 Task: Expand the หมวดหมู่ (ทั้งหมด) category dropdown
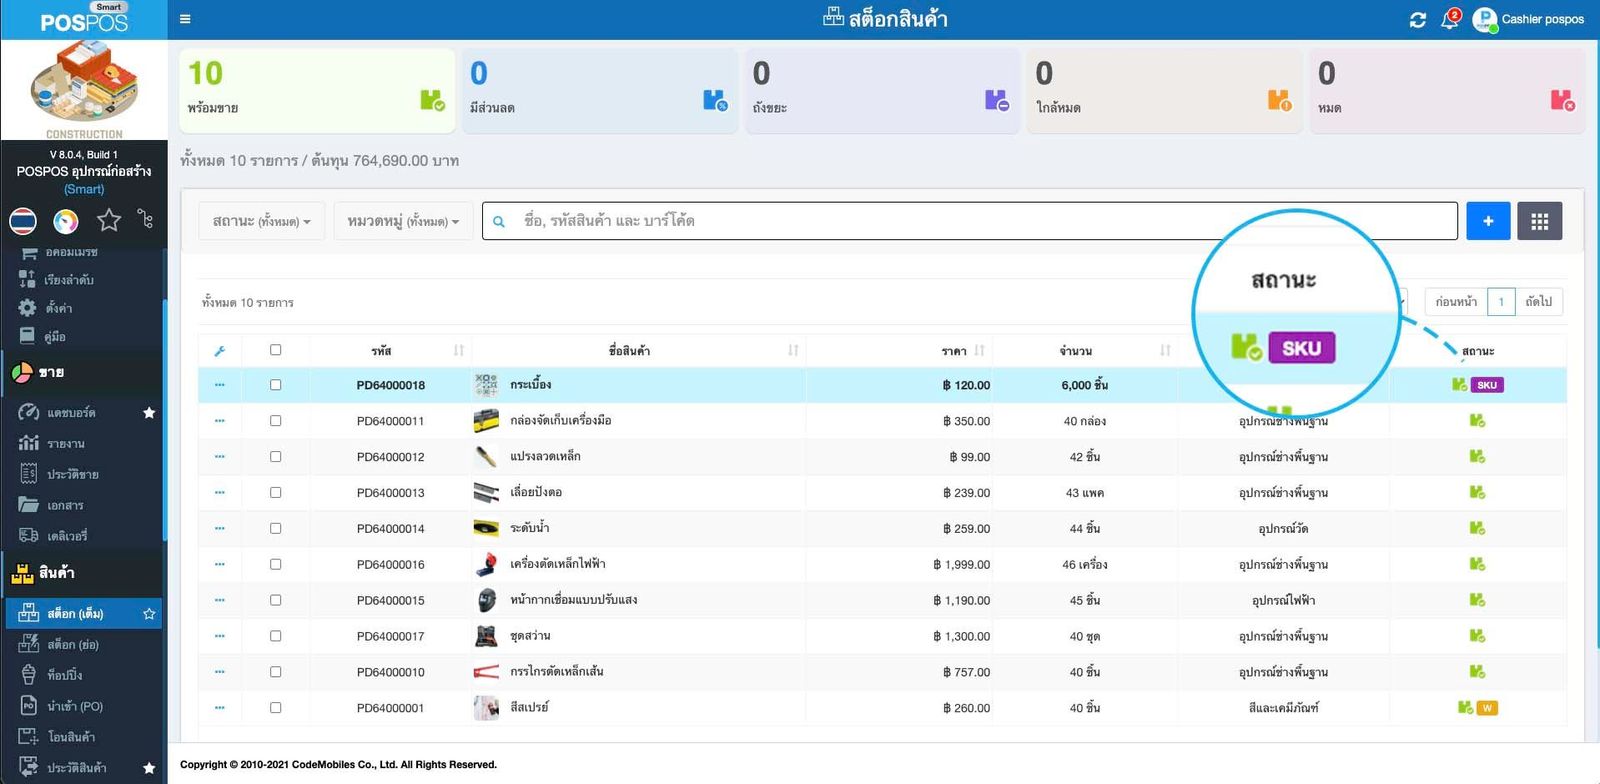coord(403,221)
